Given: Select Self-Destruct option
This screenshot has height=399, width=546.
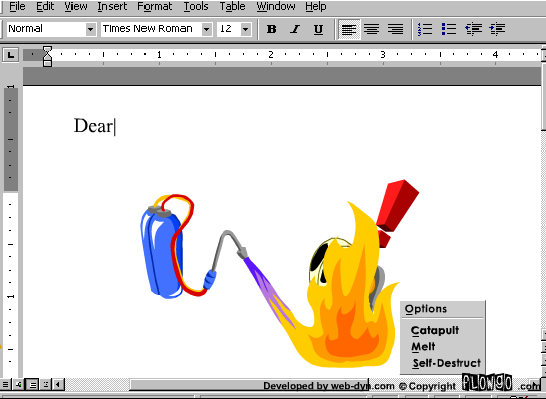Looking at the screenshot, I should [x=447, y=363].
